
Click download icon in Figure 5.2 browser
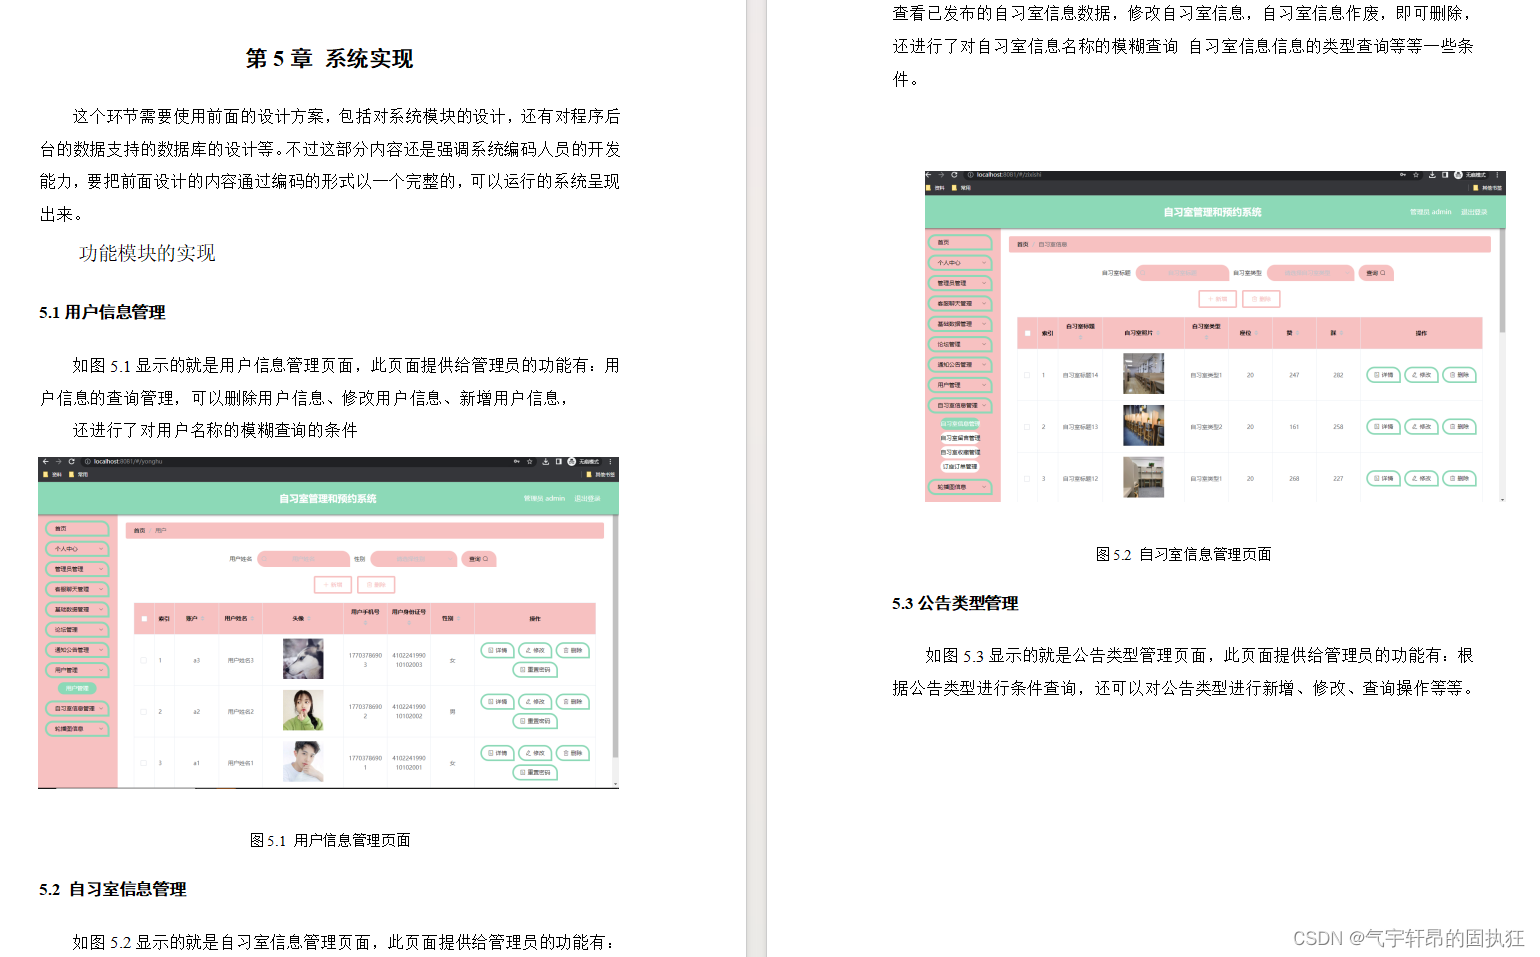click(1432, 175)
